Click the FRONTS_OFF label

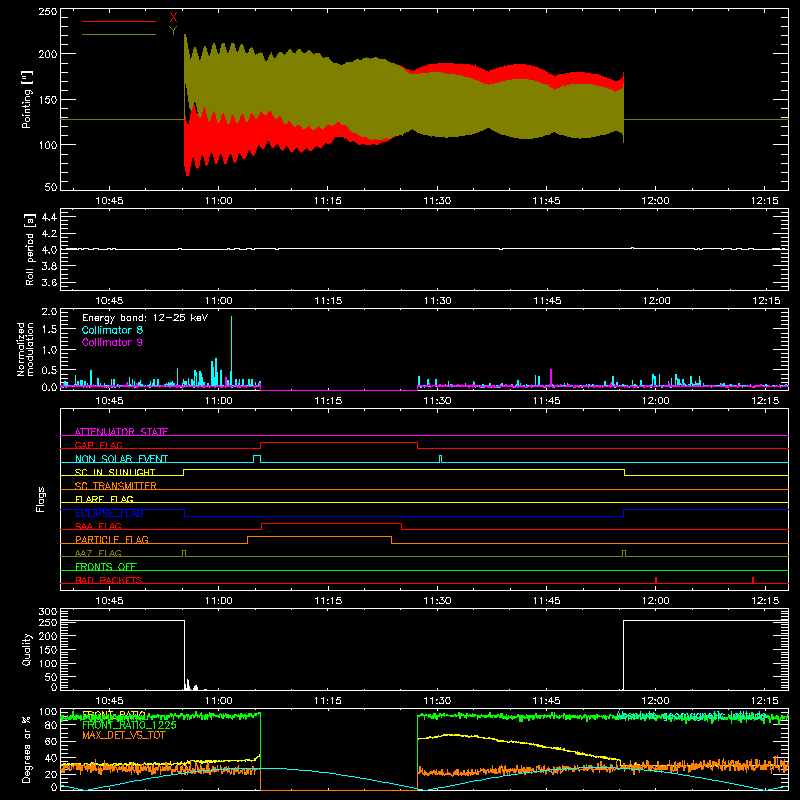coord(106,566)
